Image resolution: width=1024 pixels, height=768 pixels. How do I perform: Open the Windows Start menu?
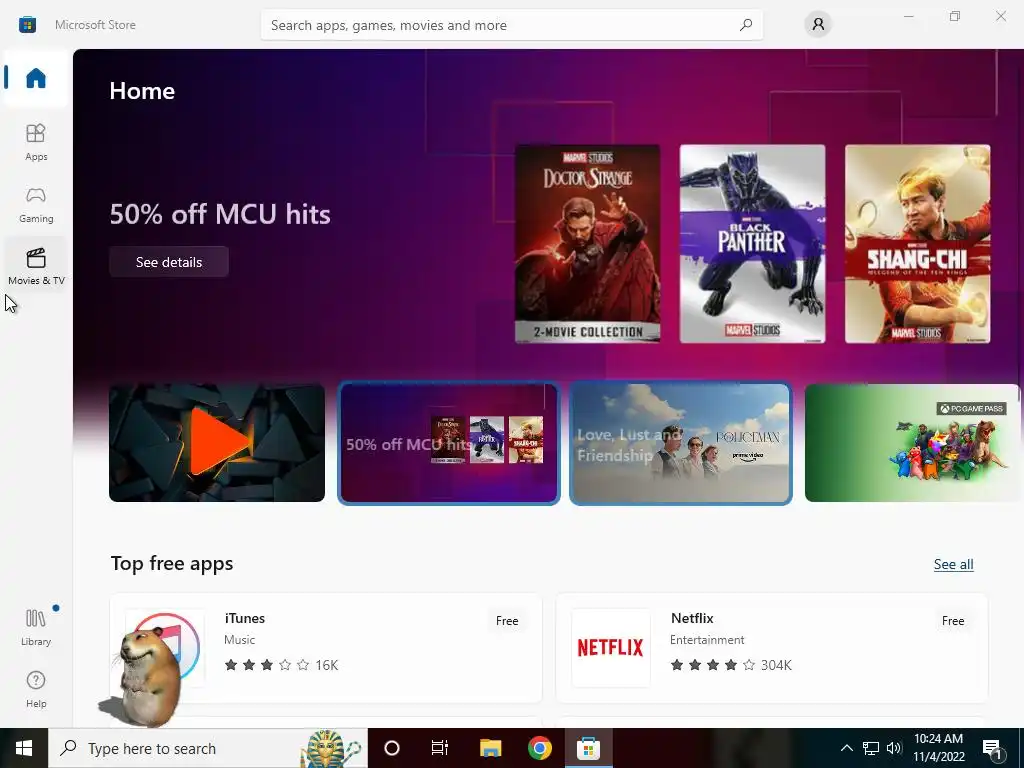(x=24, y=748)
